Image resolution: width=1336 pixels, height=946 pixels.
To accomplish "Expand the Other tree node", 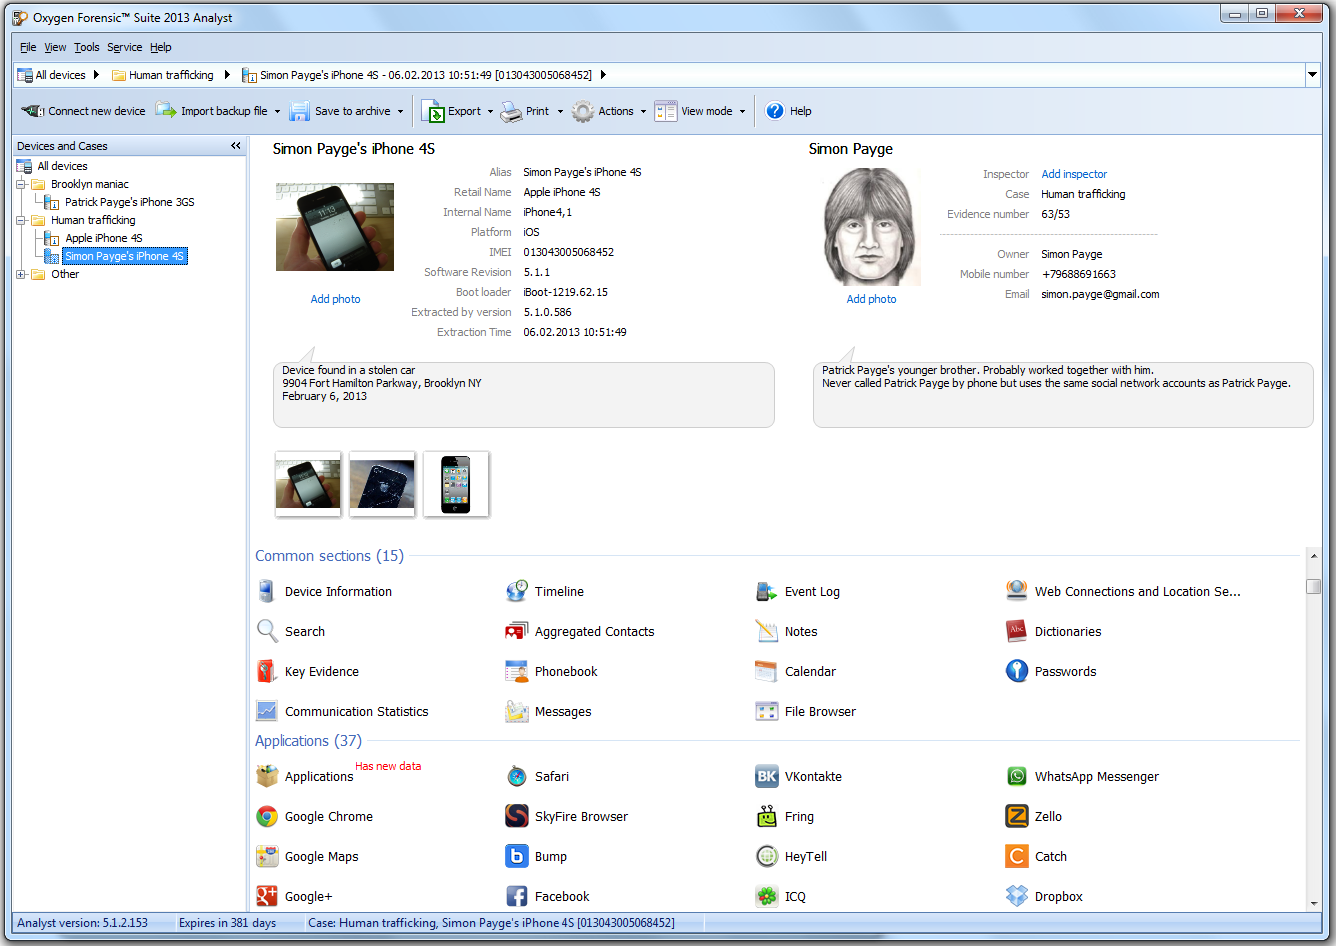I will (21, 274).
